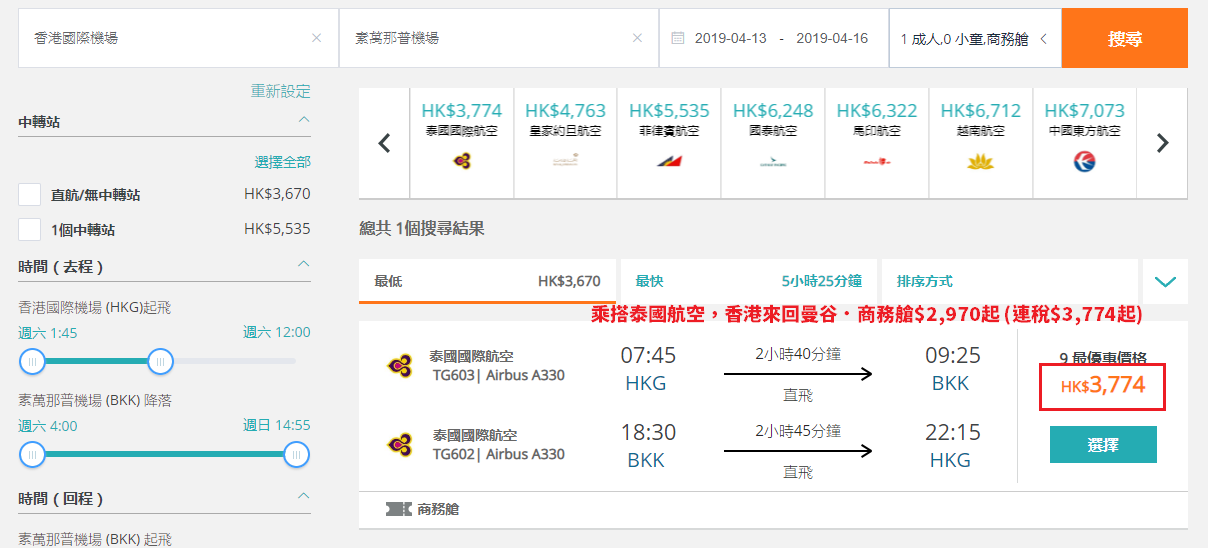Click the right handle of HKG departure slider
The height and width of the screenshot is (548, 1208).
coord(160,361)
